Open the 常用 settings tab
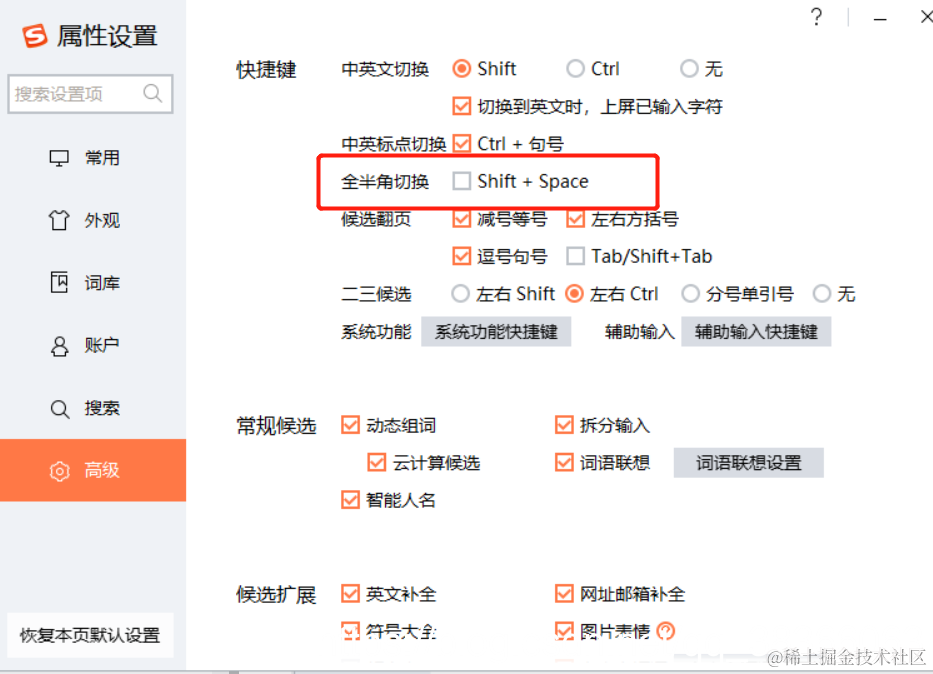 click(x=93, y=158)
